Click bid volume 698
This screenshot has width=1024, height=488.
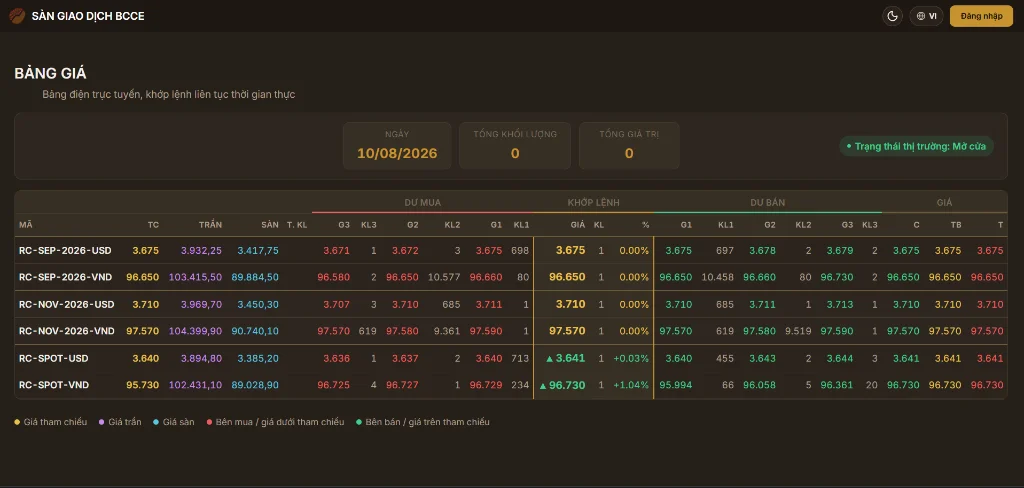click(x=520, y=250)
